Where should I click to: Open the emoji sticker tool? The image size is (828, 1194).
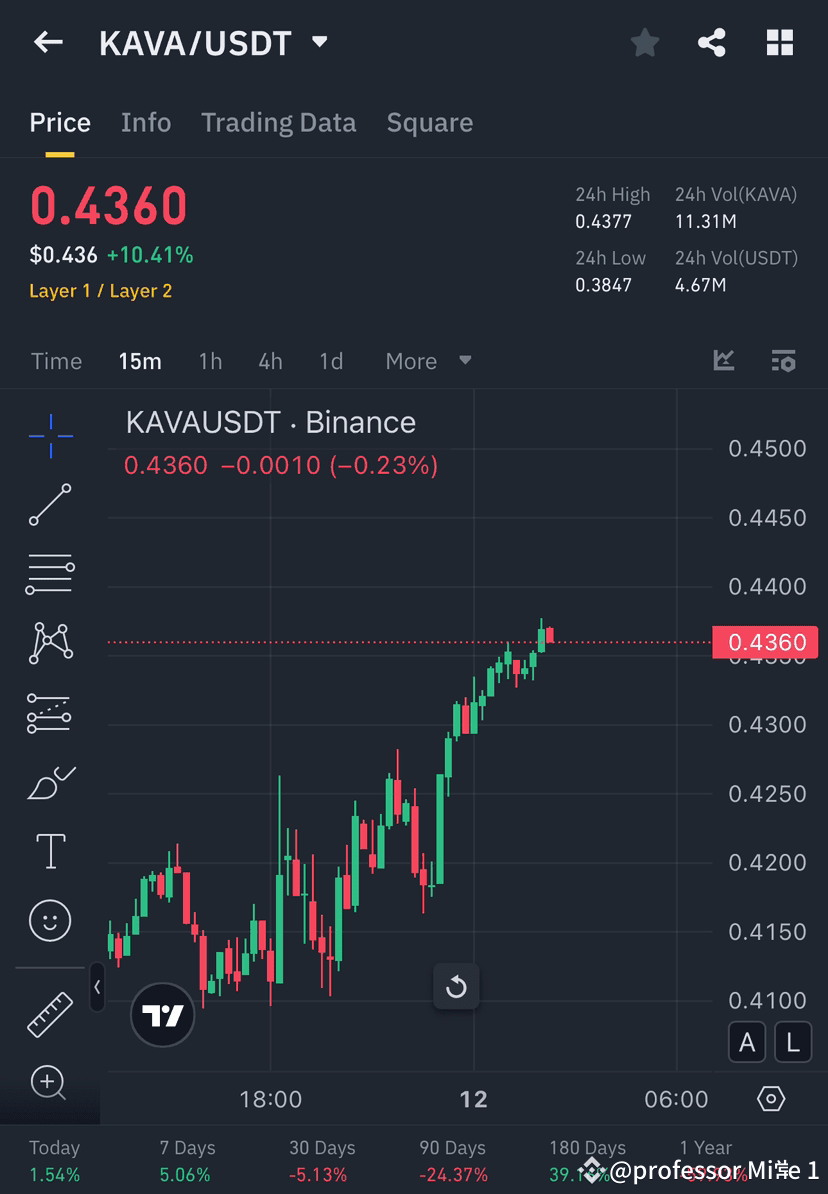point(50,920)
